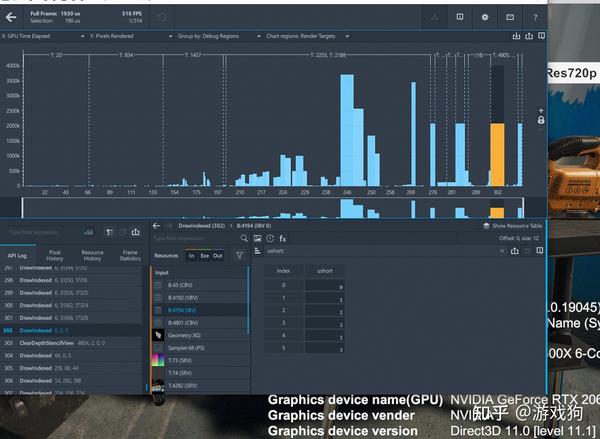Click the highlighted orange bar at 302
The width and height of the screenshot is (600, 439).
496,153
